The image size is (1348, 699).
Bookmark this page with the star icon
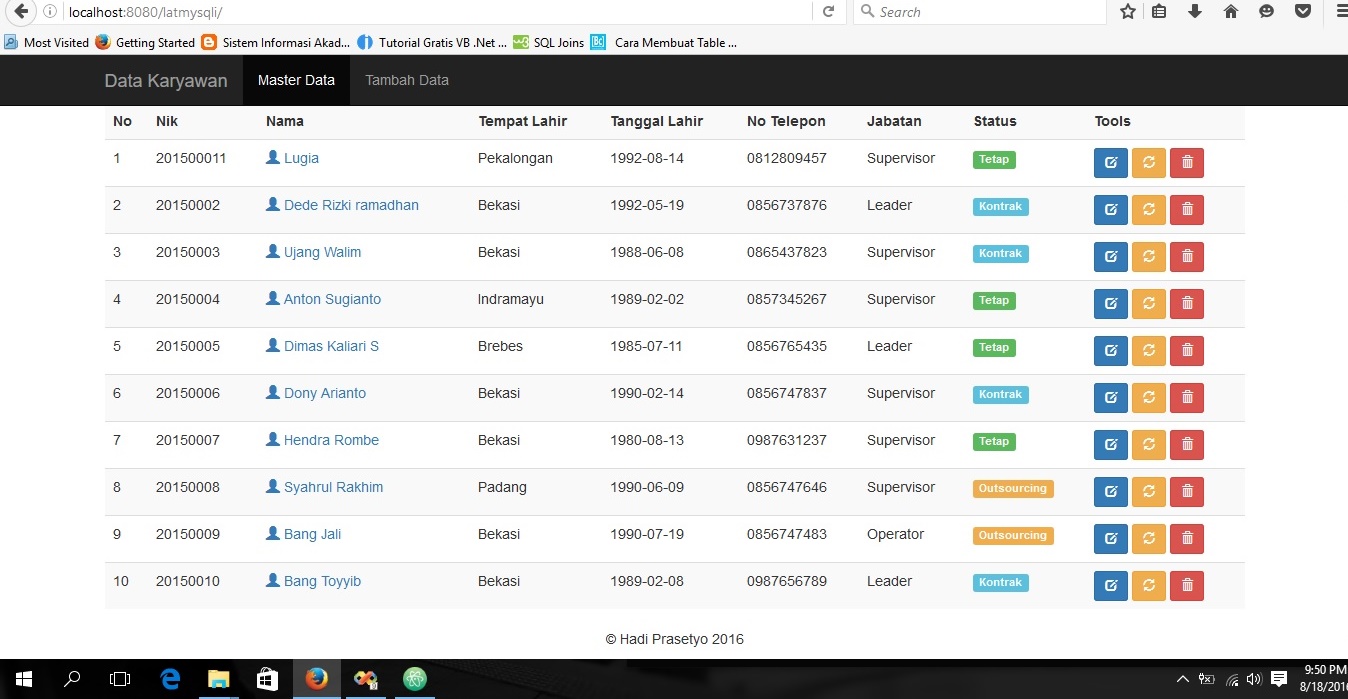pos(1128,12)
